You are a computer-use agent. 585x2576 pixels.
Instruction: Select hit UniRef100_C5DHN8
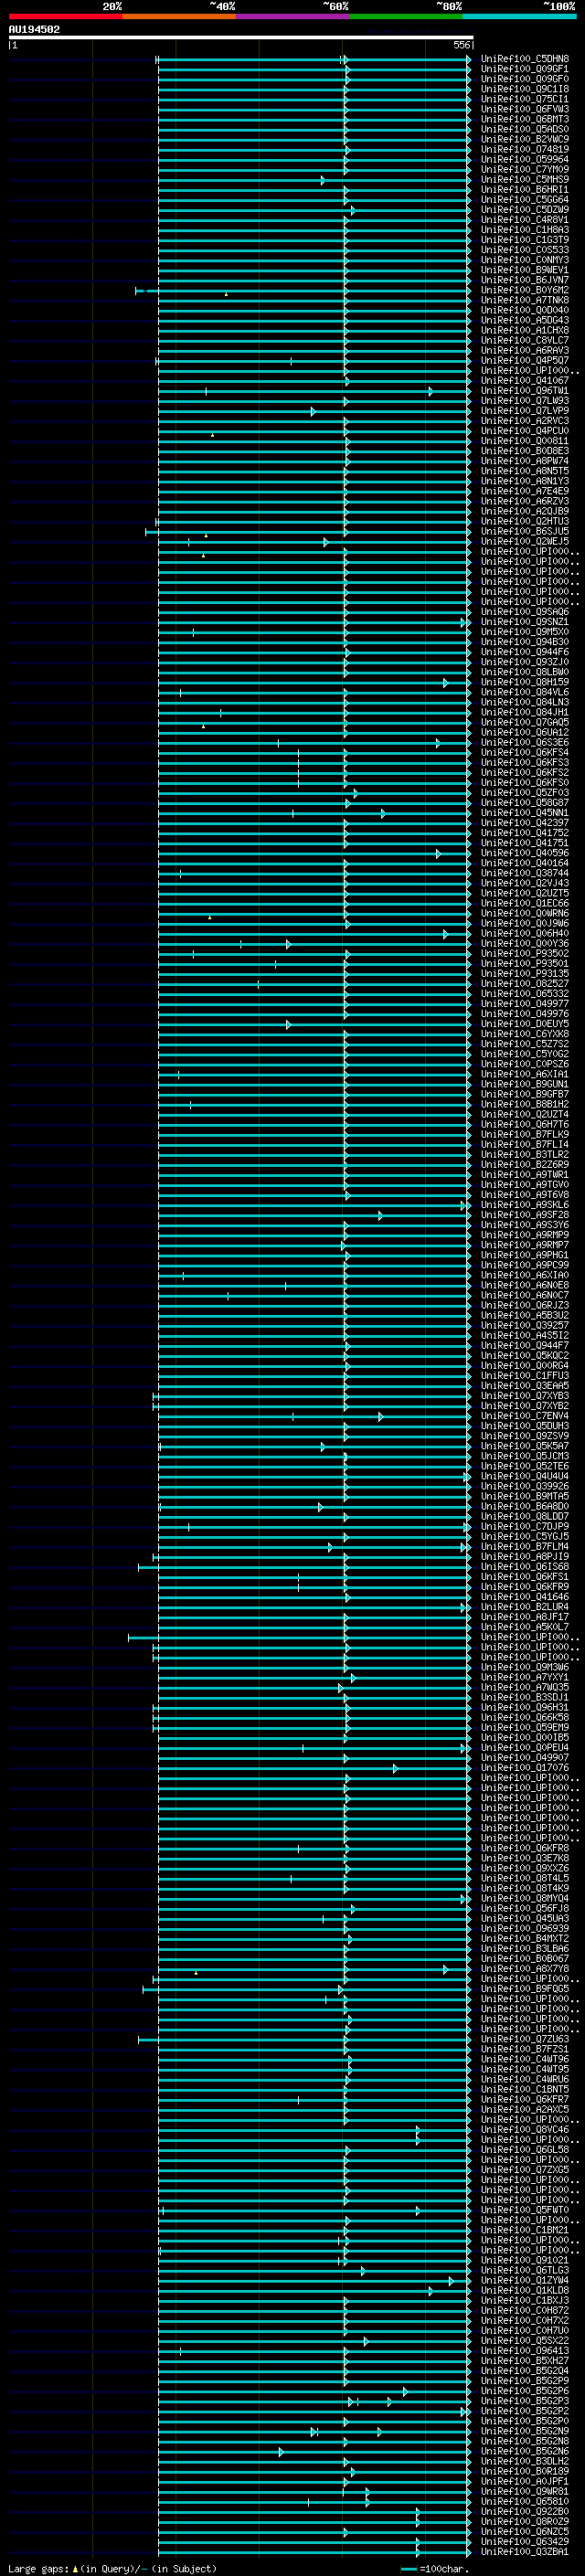[x=525, y=59]
